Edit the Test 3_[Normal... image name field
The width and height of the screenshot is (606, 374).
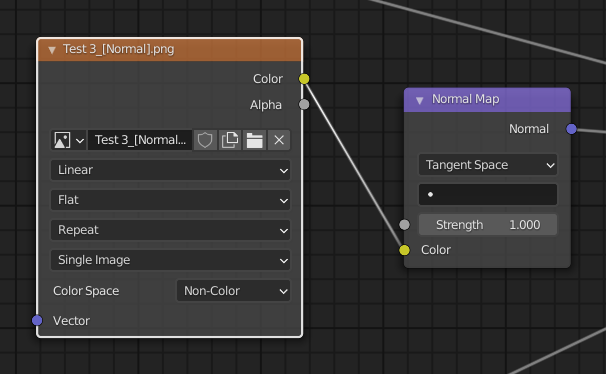pos(140,140)
